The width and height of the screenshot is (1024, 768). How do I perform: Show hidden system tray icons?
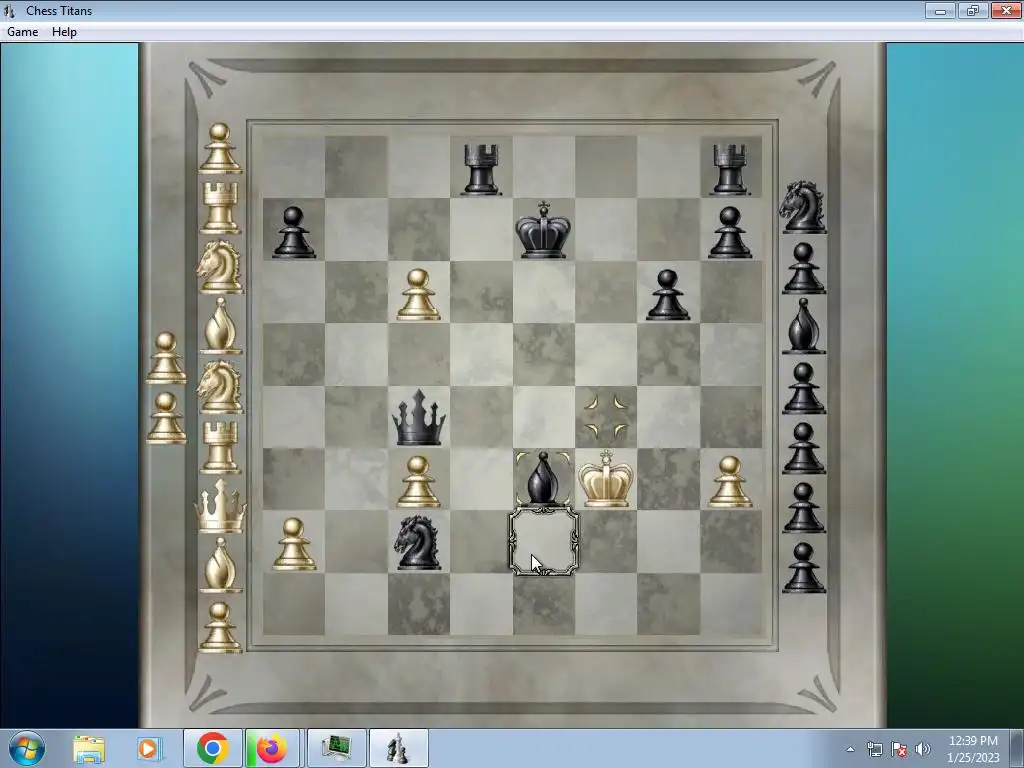pyautogui.click(x=850, y=749)
